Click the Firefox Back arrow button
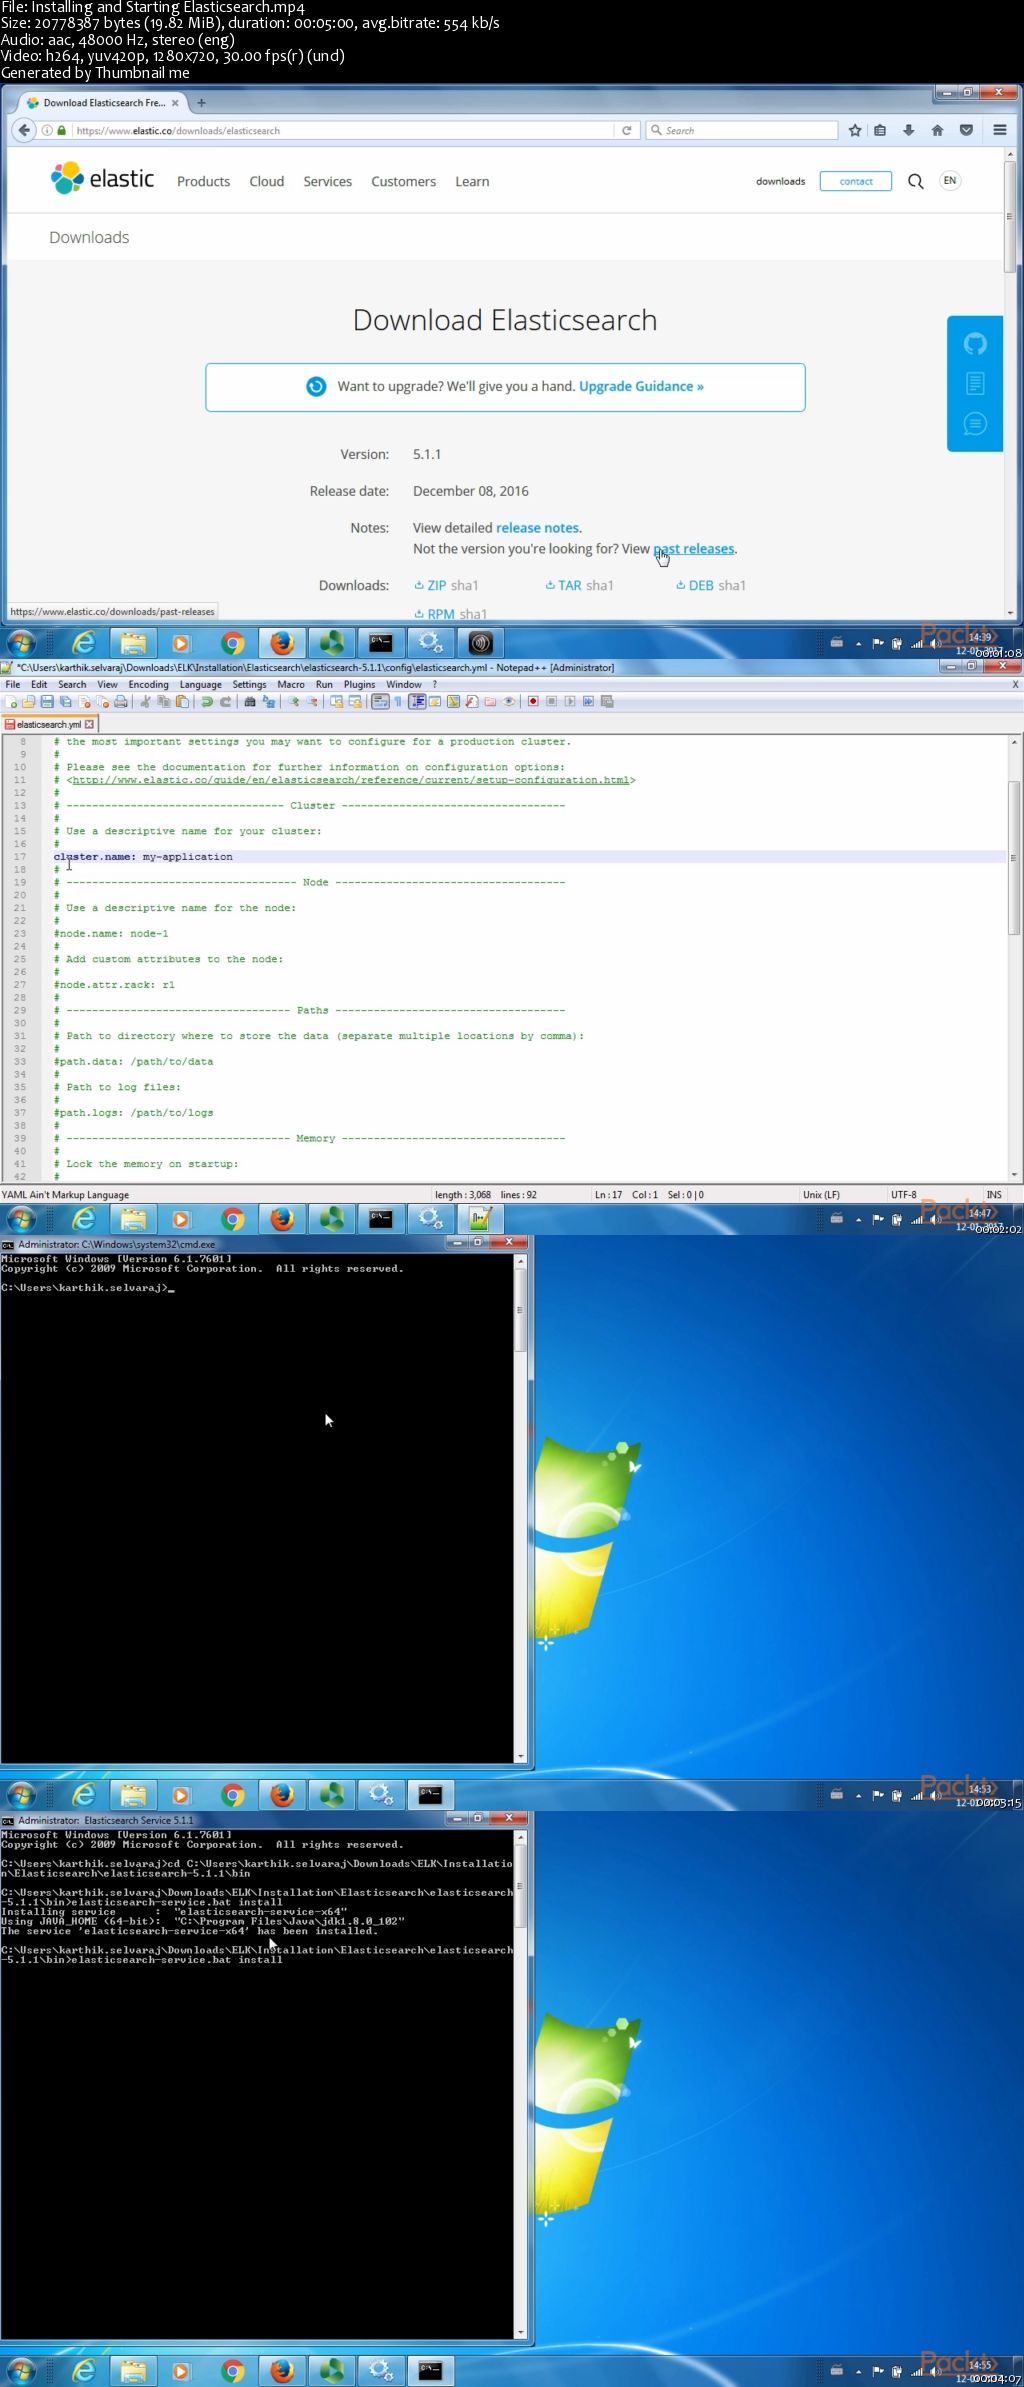 24,130
